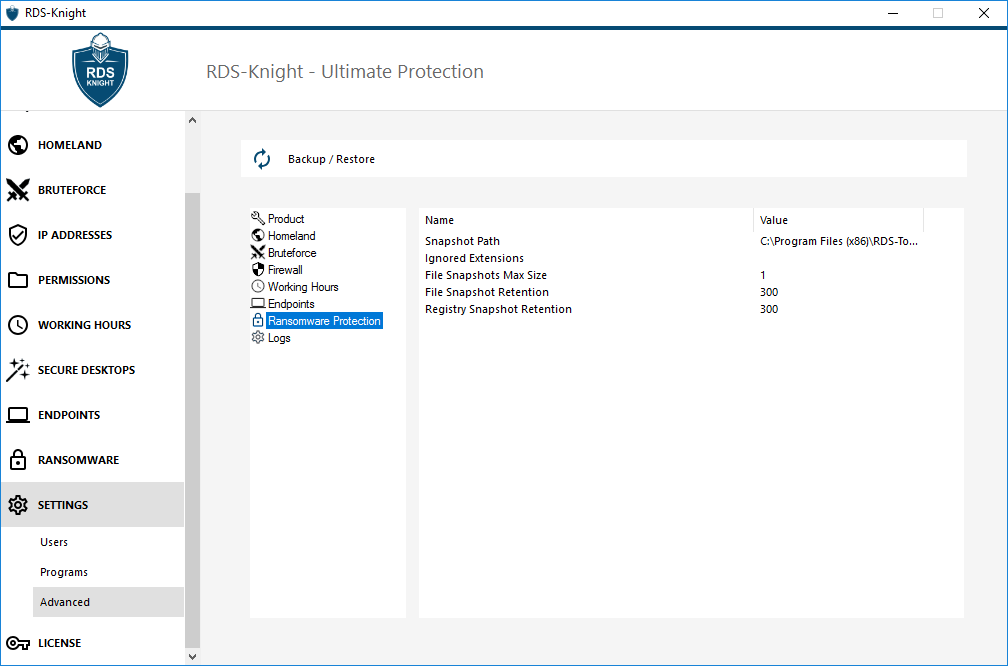Click the Backup / Restore refresh icon
Image resolution: width=1008 pixels, height=666 pixels.
click(x=262, y=159)
